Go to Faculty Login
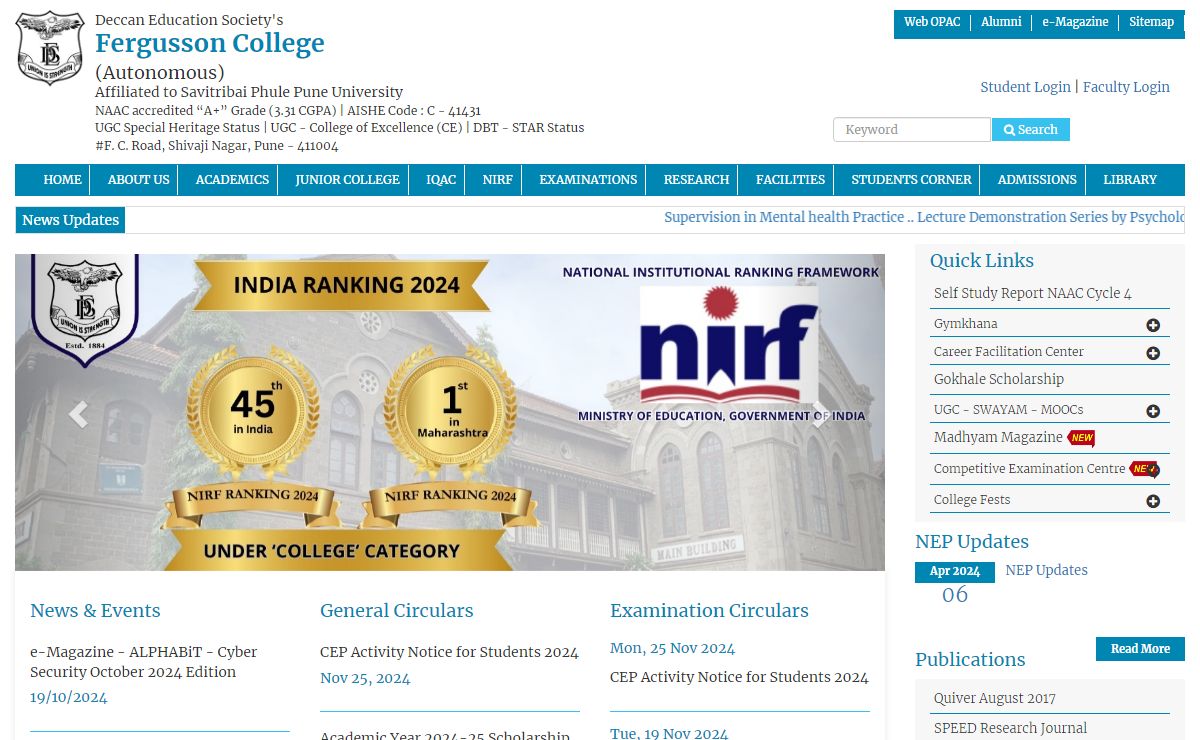The width and height of the screenshot is (1200, 740). click(1126, 87)
